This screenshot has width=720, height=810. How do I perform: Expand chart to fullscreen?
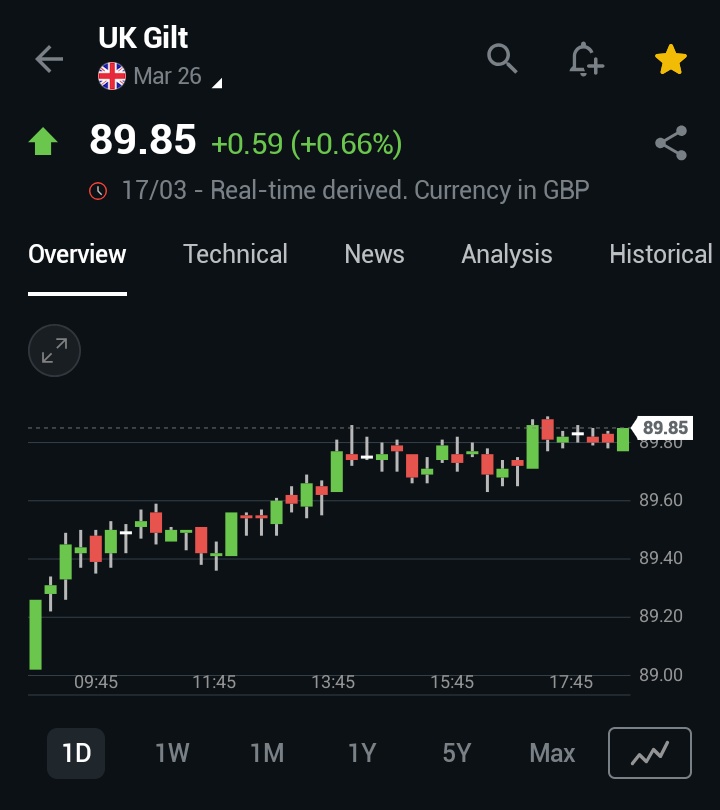(x=54, y=350)
